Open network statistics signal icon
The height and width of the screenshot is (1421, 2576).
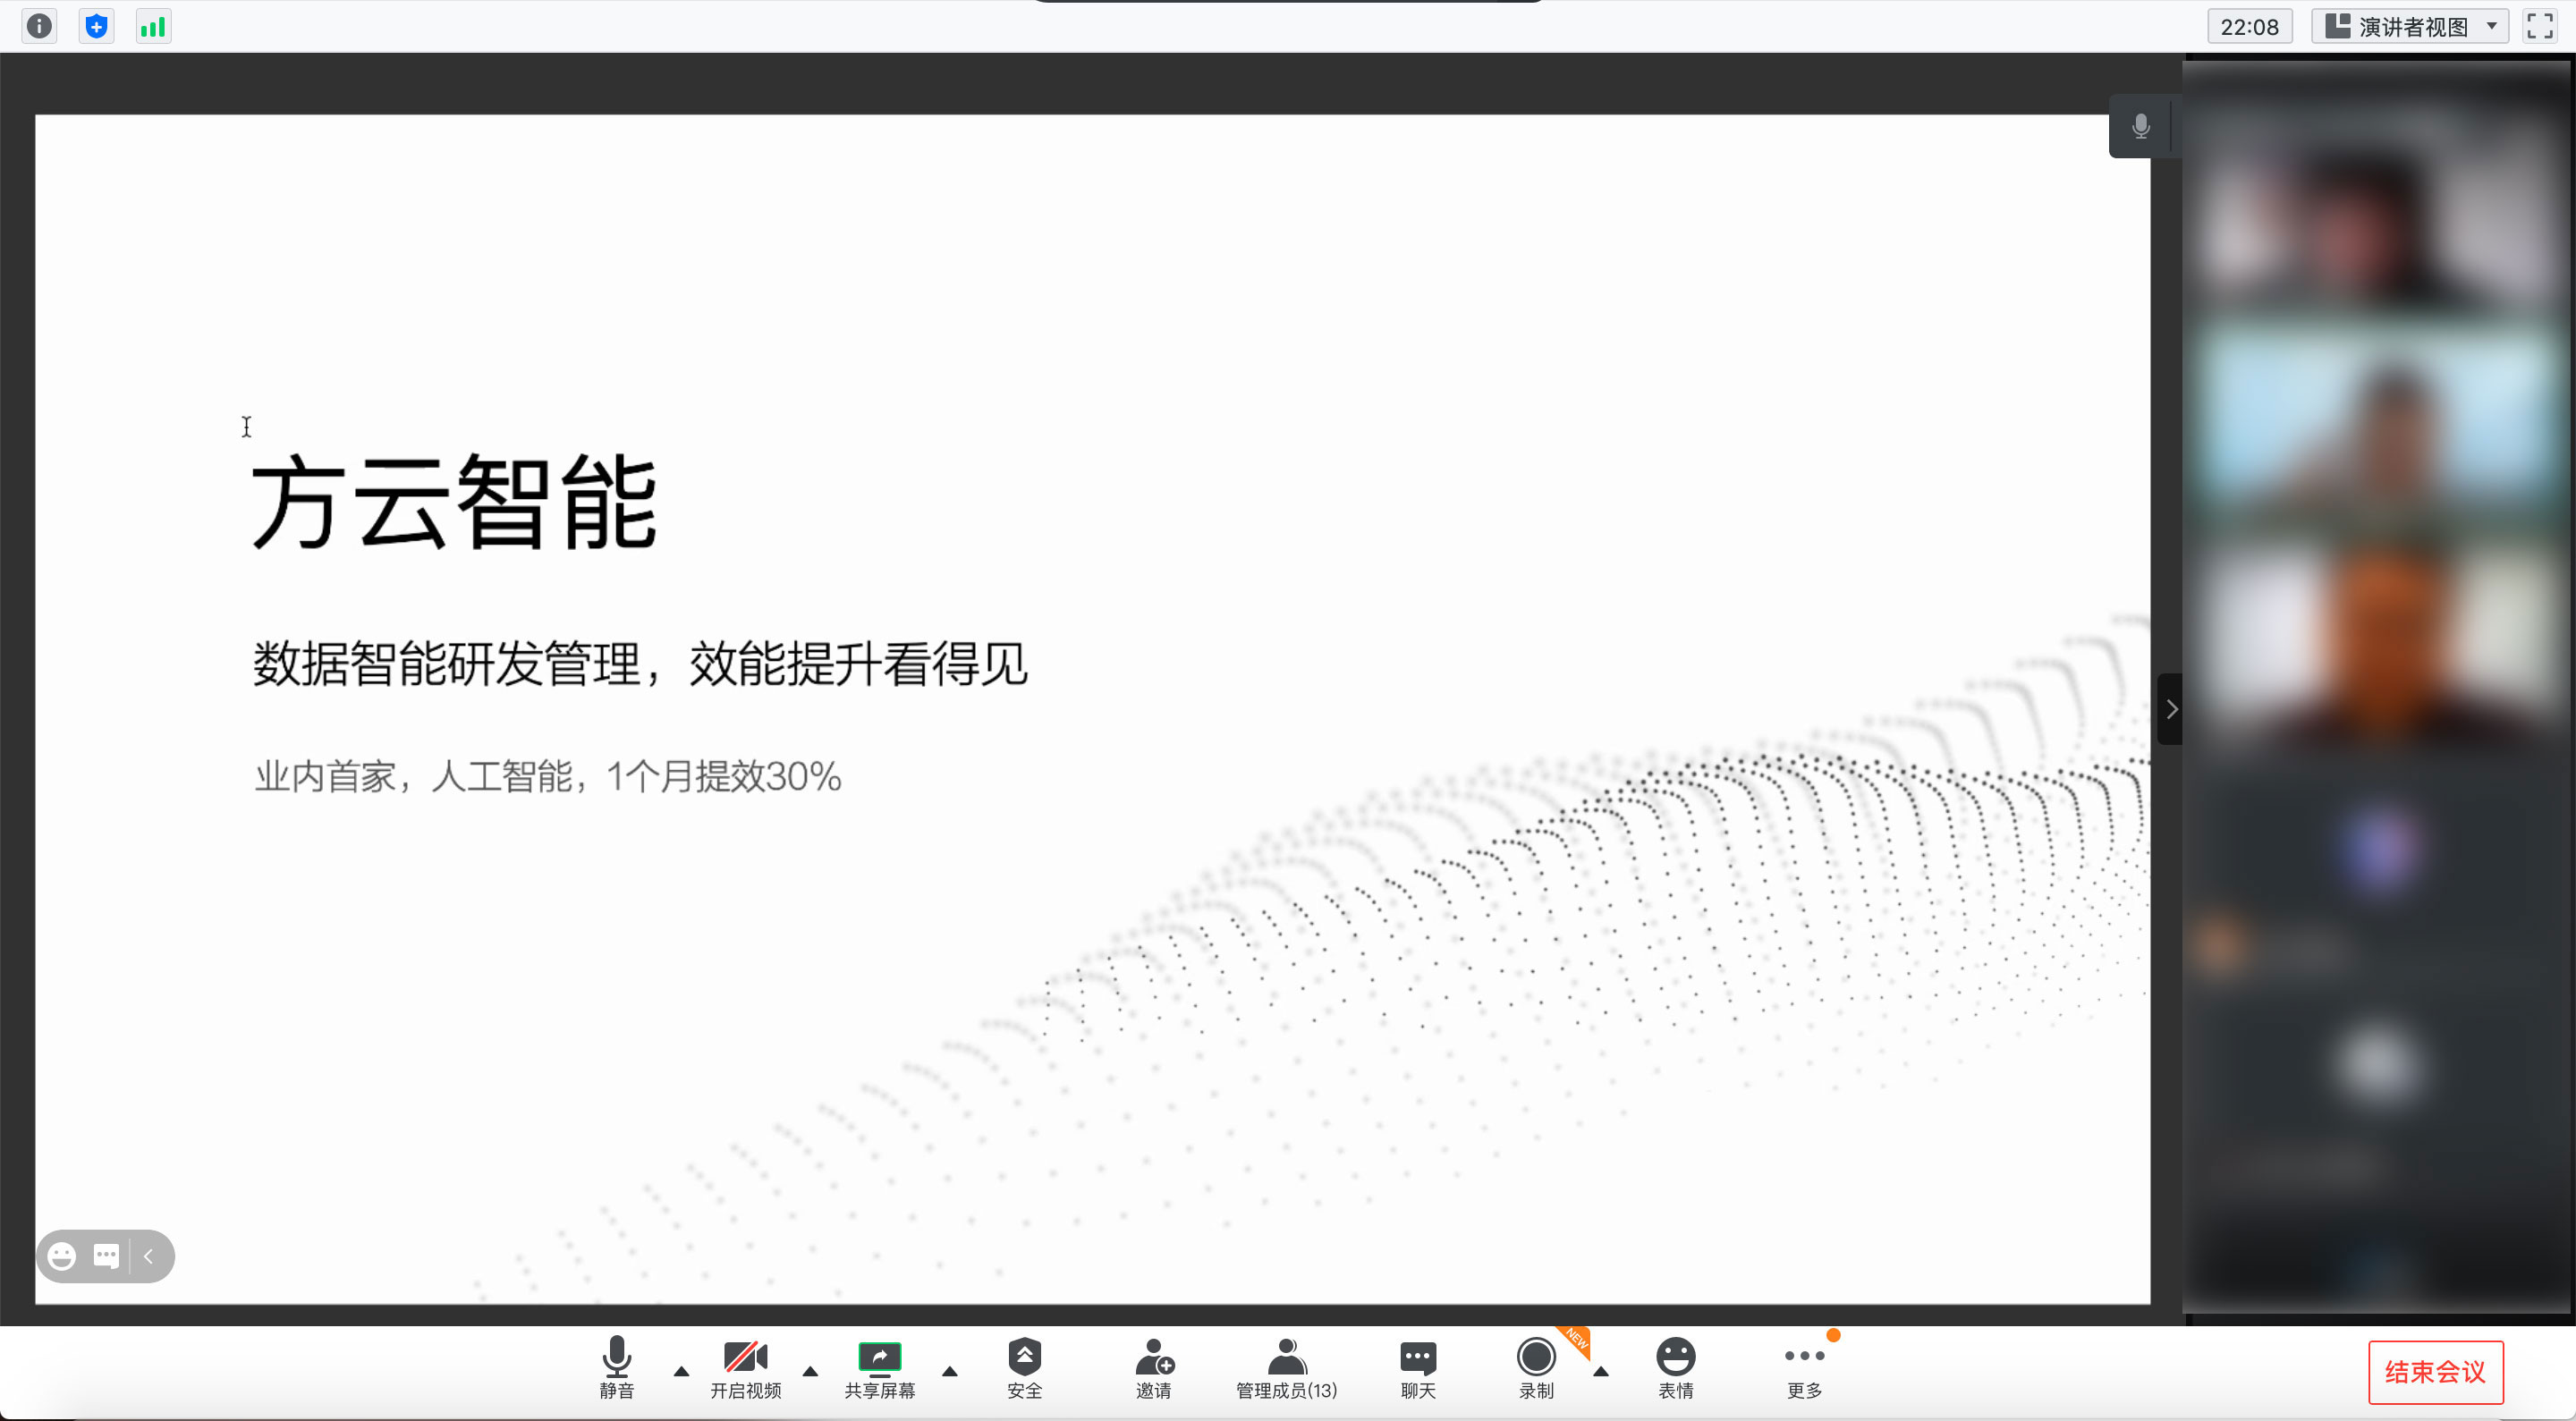click(x=153, y=26)
